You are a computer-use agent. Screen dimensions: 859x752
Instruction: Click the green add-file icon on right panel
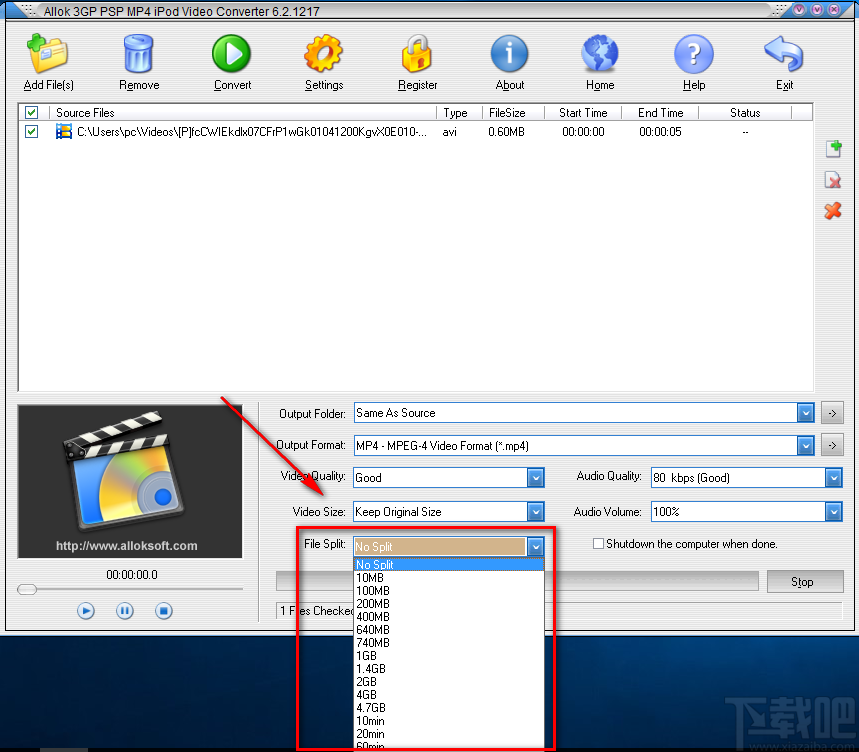[833, 148]
